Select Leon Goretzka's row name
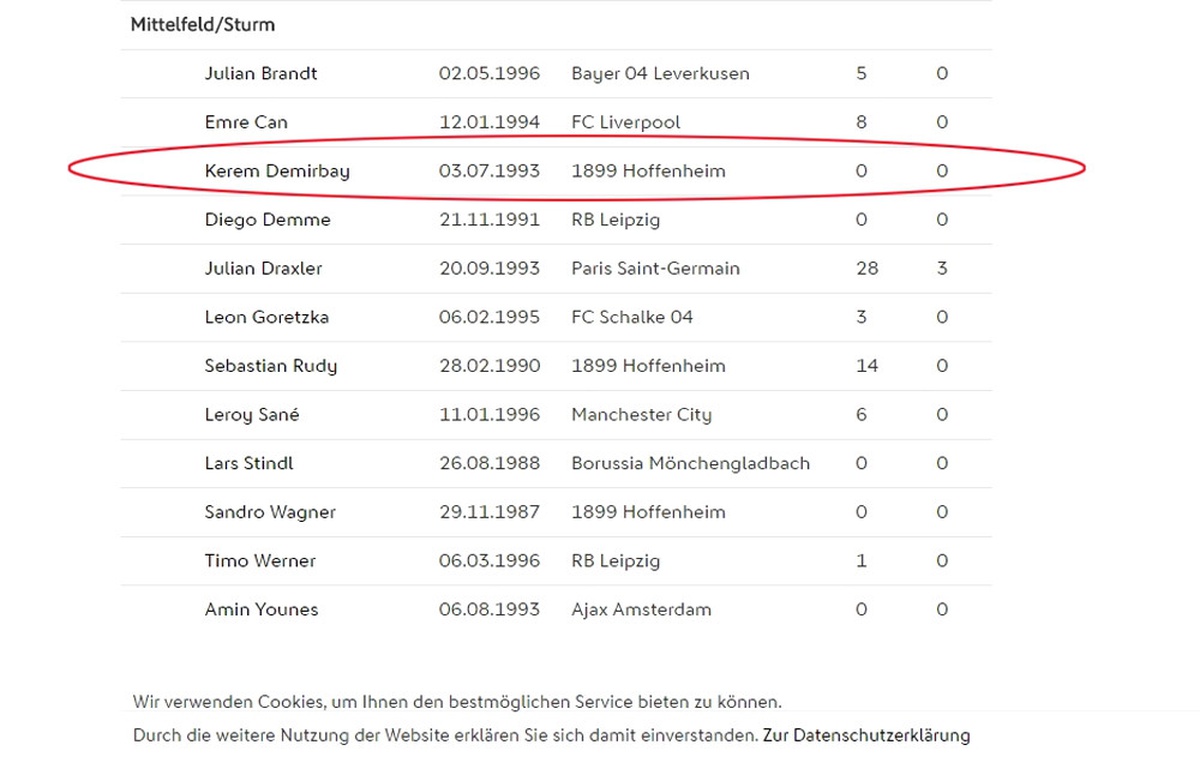 click(x=266, y=318)
